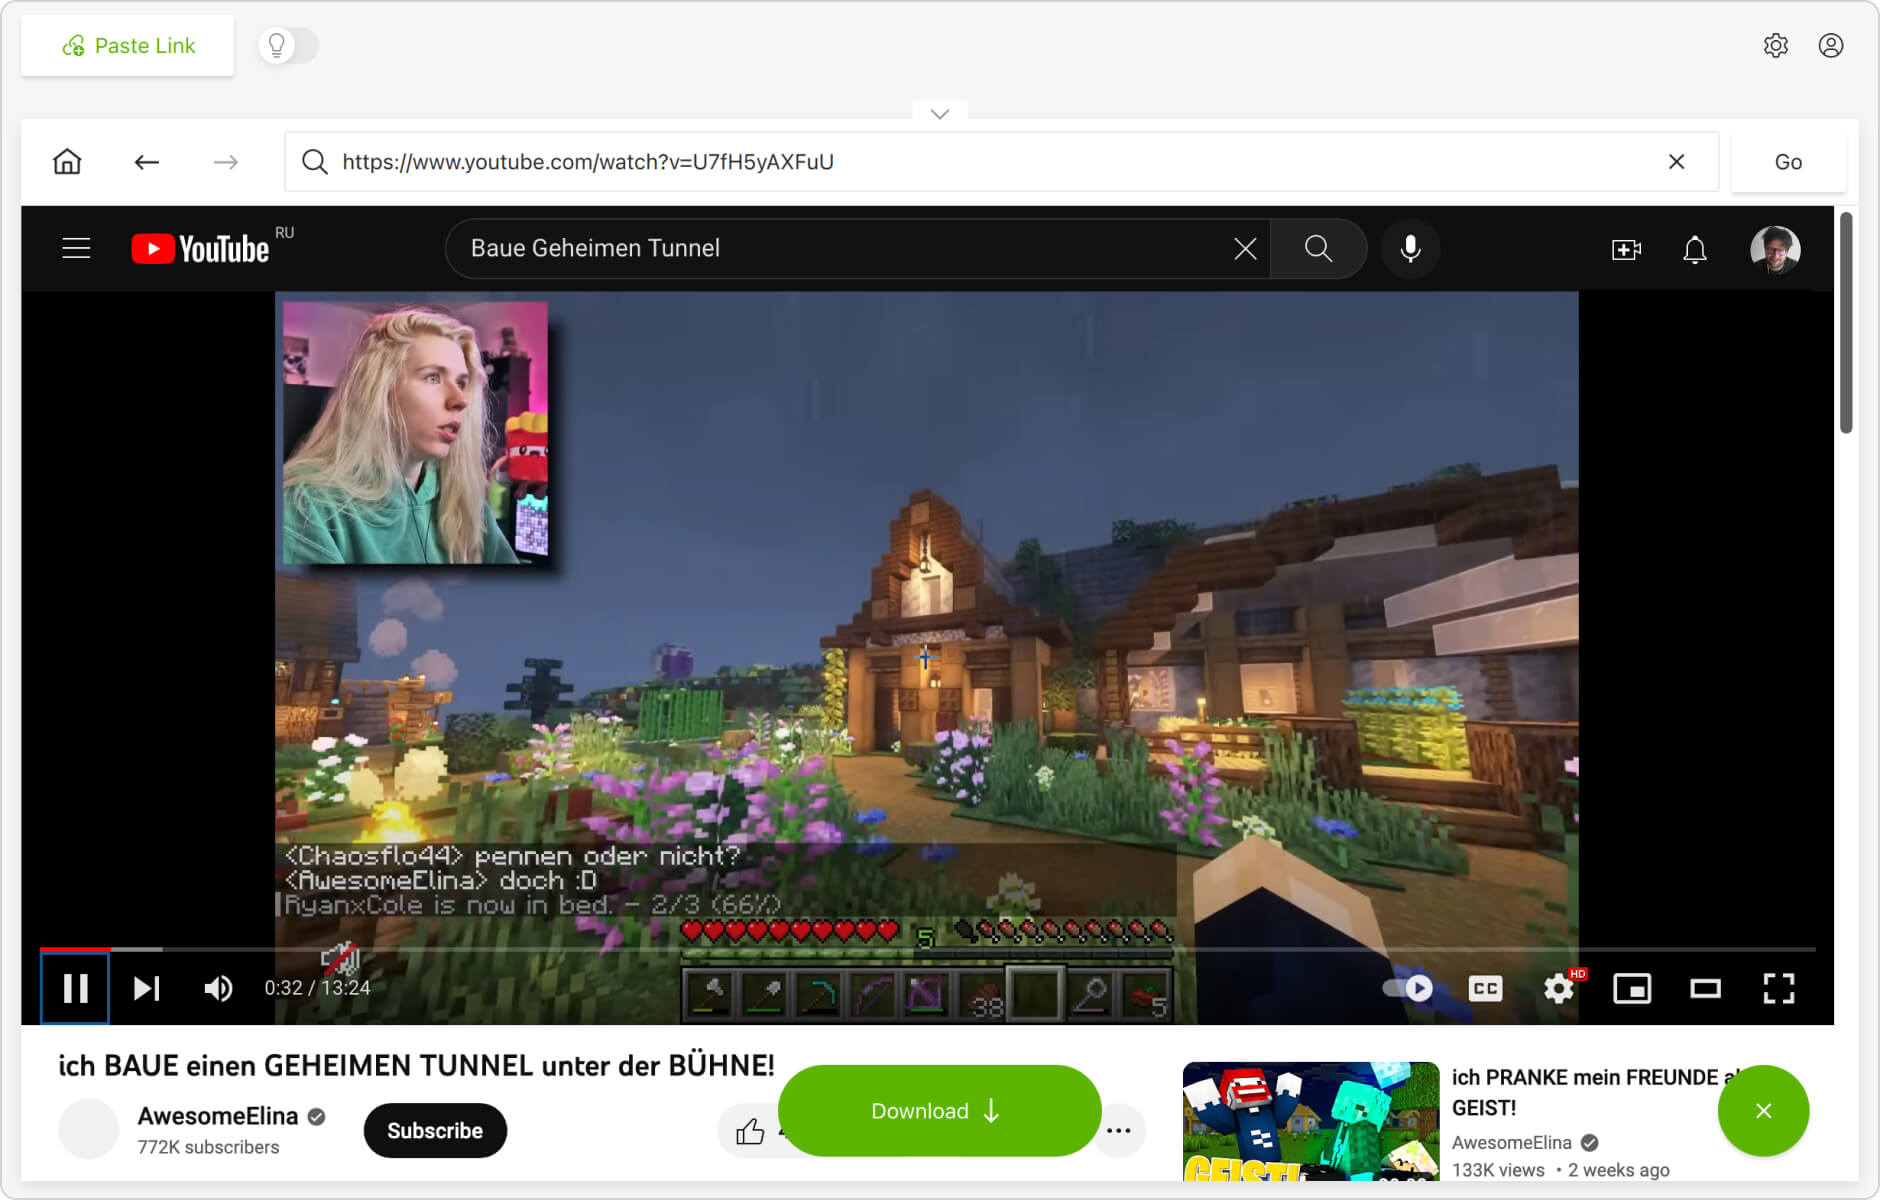Image resolution: width=1880 pixels, height=1200 pixels.
Task: Subscribe to AwesomeElina's channel
Action: click(x=434, y=1130)
